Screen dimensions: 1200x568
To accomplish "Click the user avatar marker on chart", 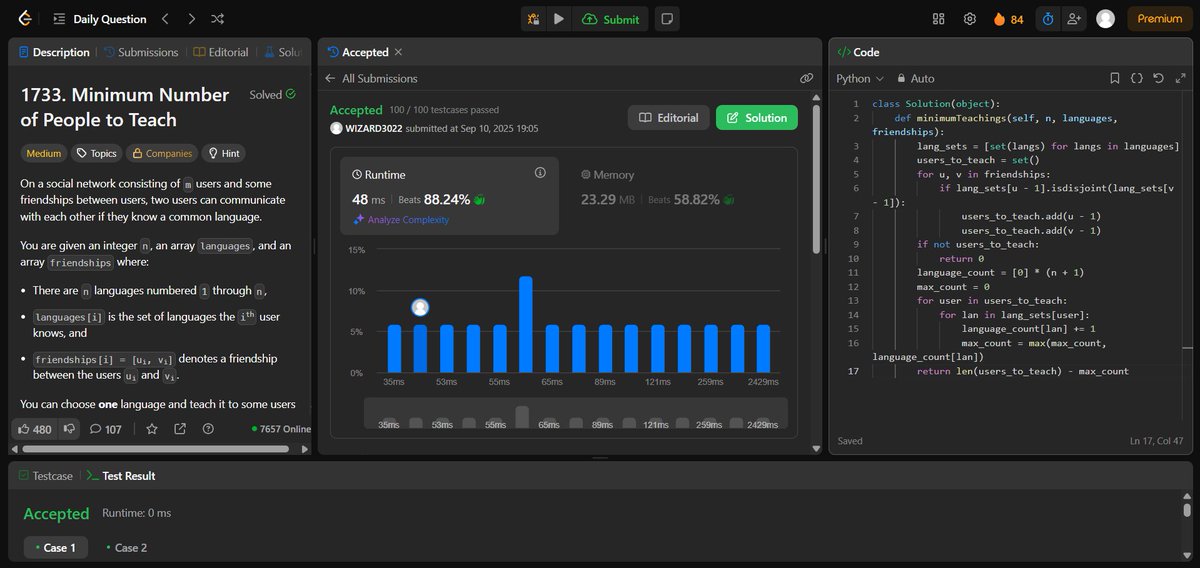I will [420, 307].
